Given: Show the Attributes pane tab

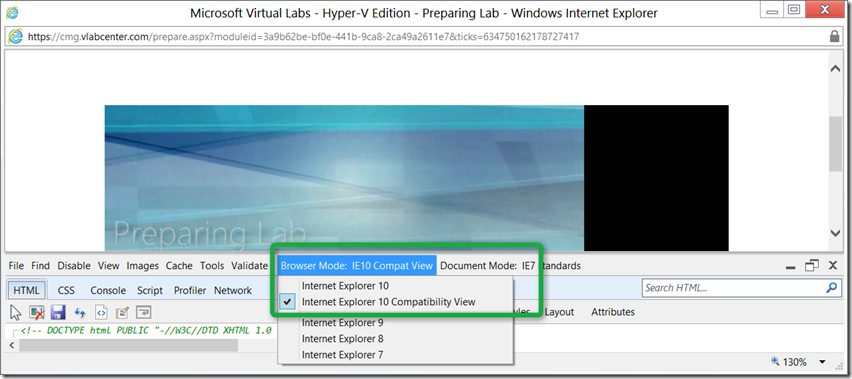Looking at the screenshot, I should [x=613, y=312].
